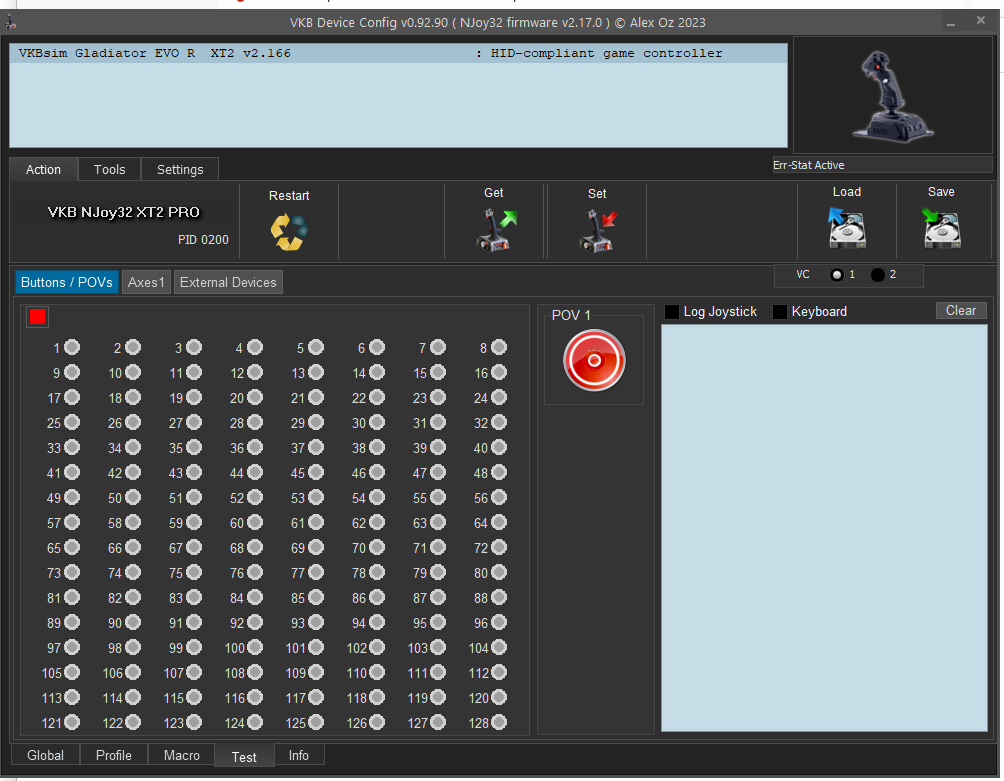Switch to Buttons / POVs tab
This screenshot has width=1004, height=781.
[67, 282]
